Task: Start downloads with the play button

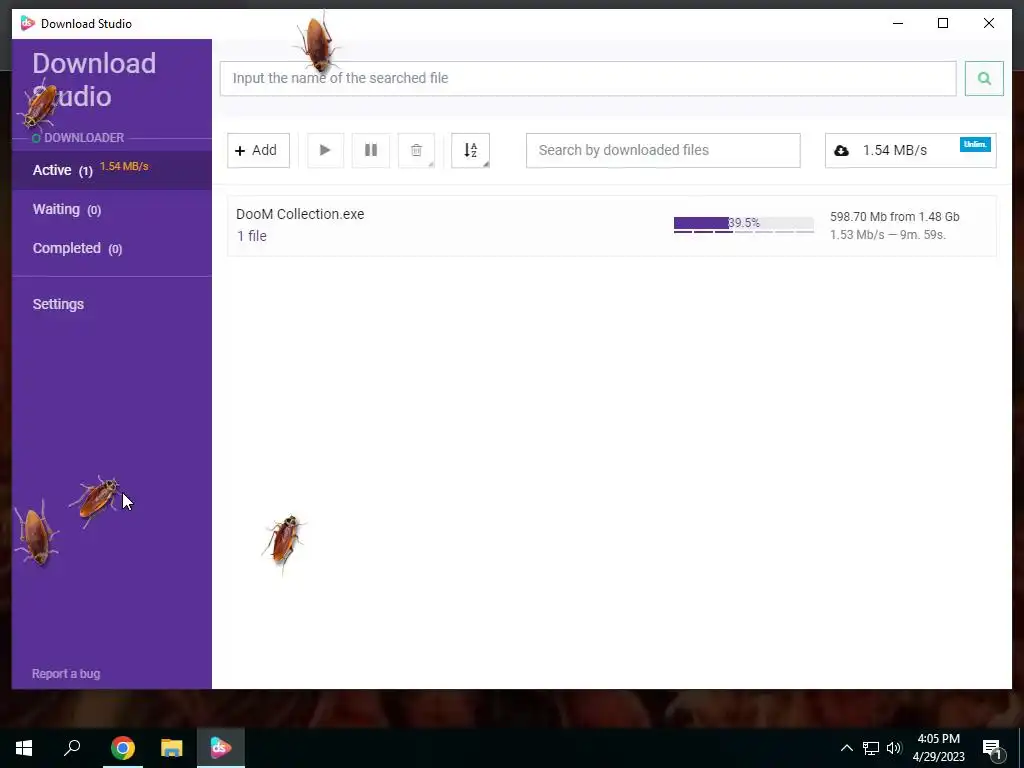Action: pos(325,150)
